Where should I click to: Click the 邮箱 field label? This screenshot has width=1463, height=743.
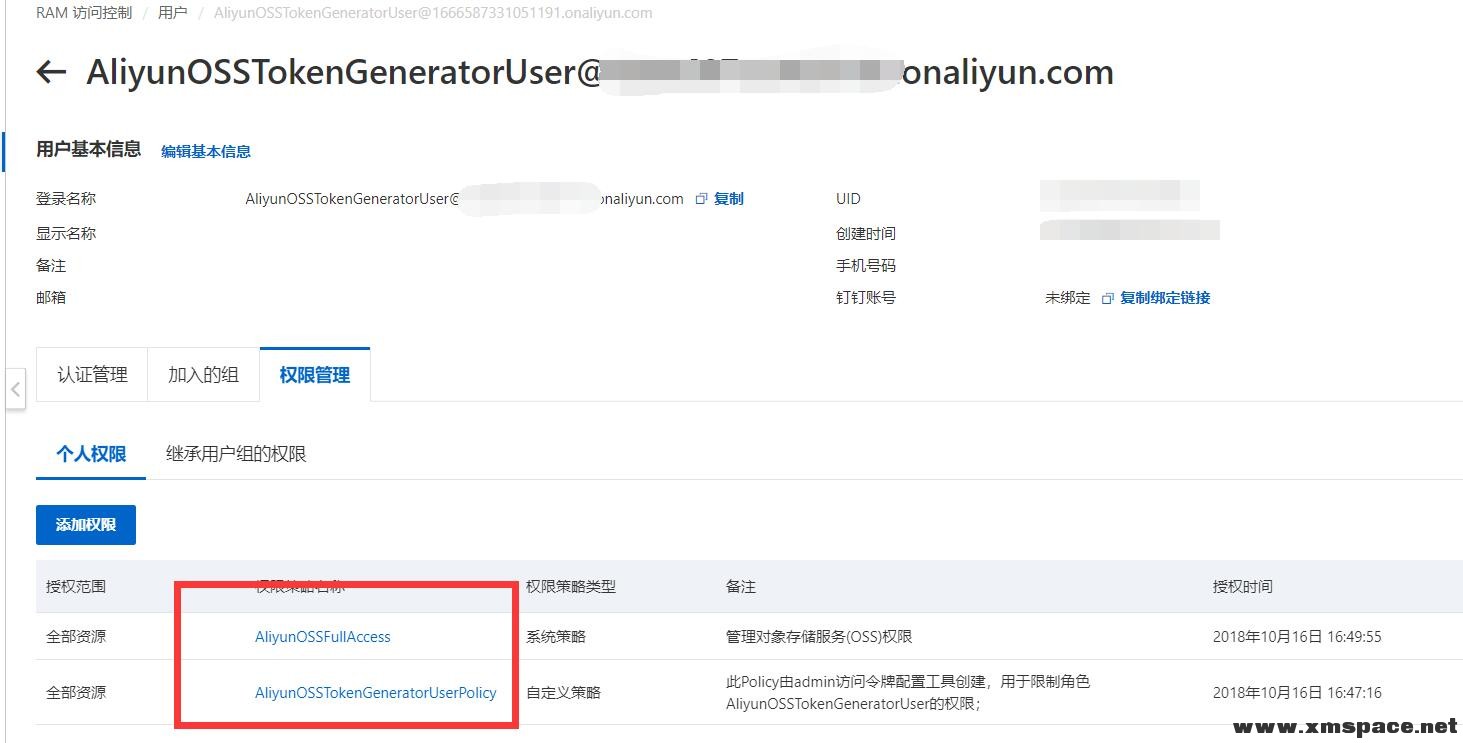(51, 298)
